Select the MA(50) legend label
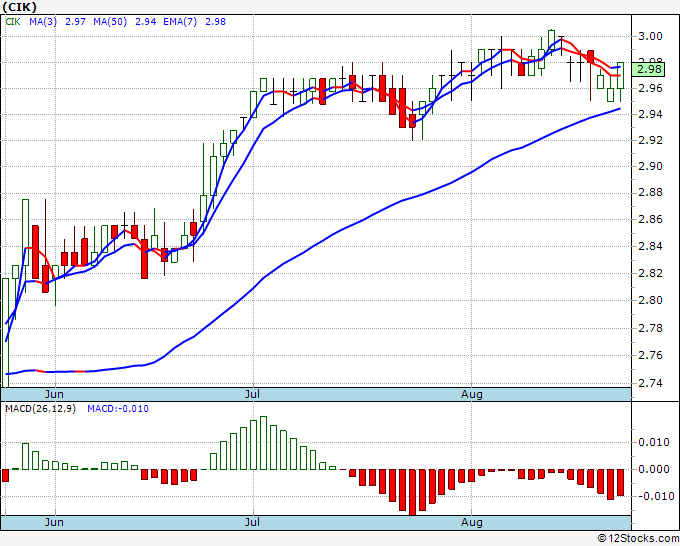Screen dimensions: 680x546 110,22
